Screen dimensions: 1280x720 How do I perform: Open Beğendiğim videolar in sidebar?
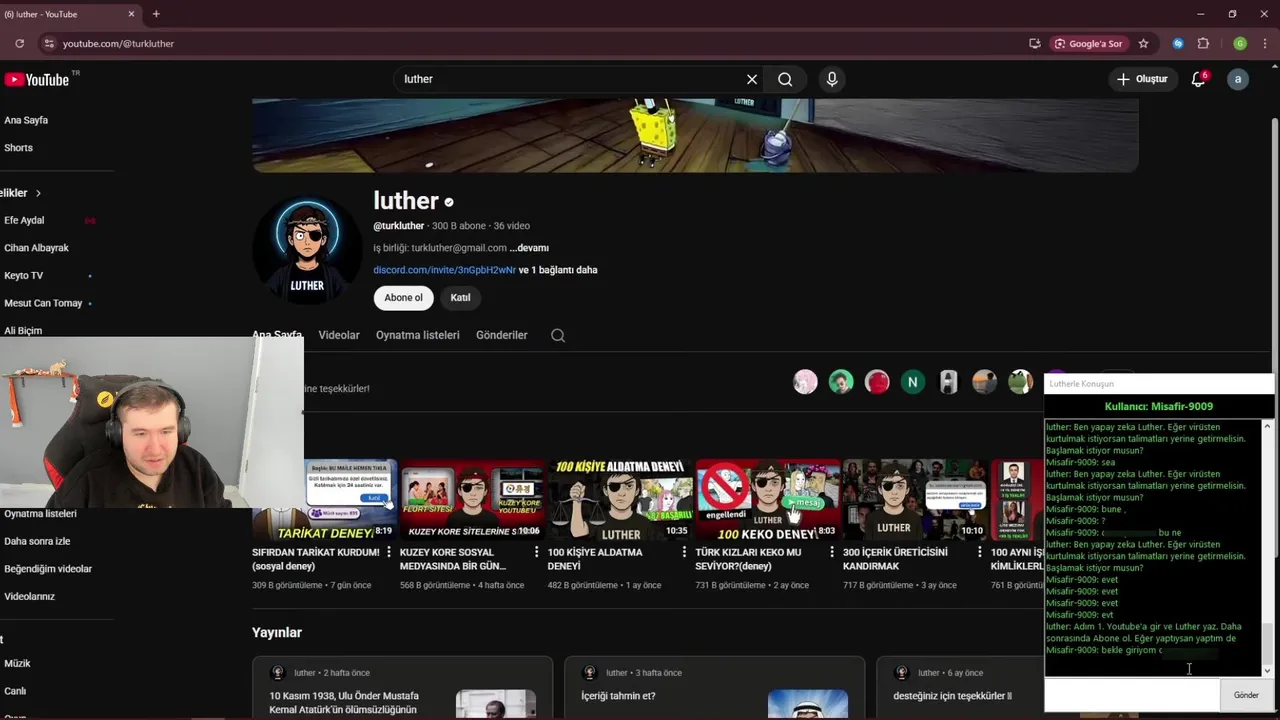[x=50, y=569]
